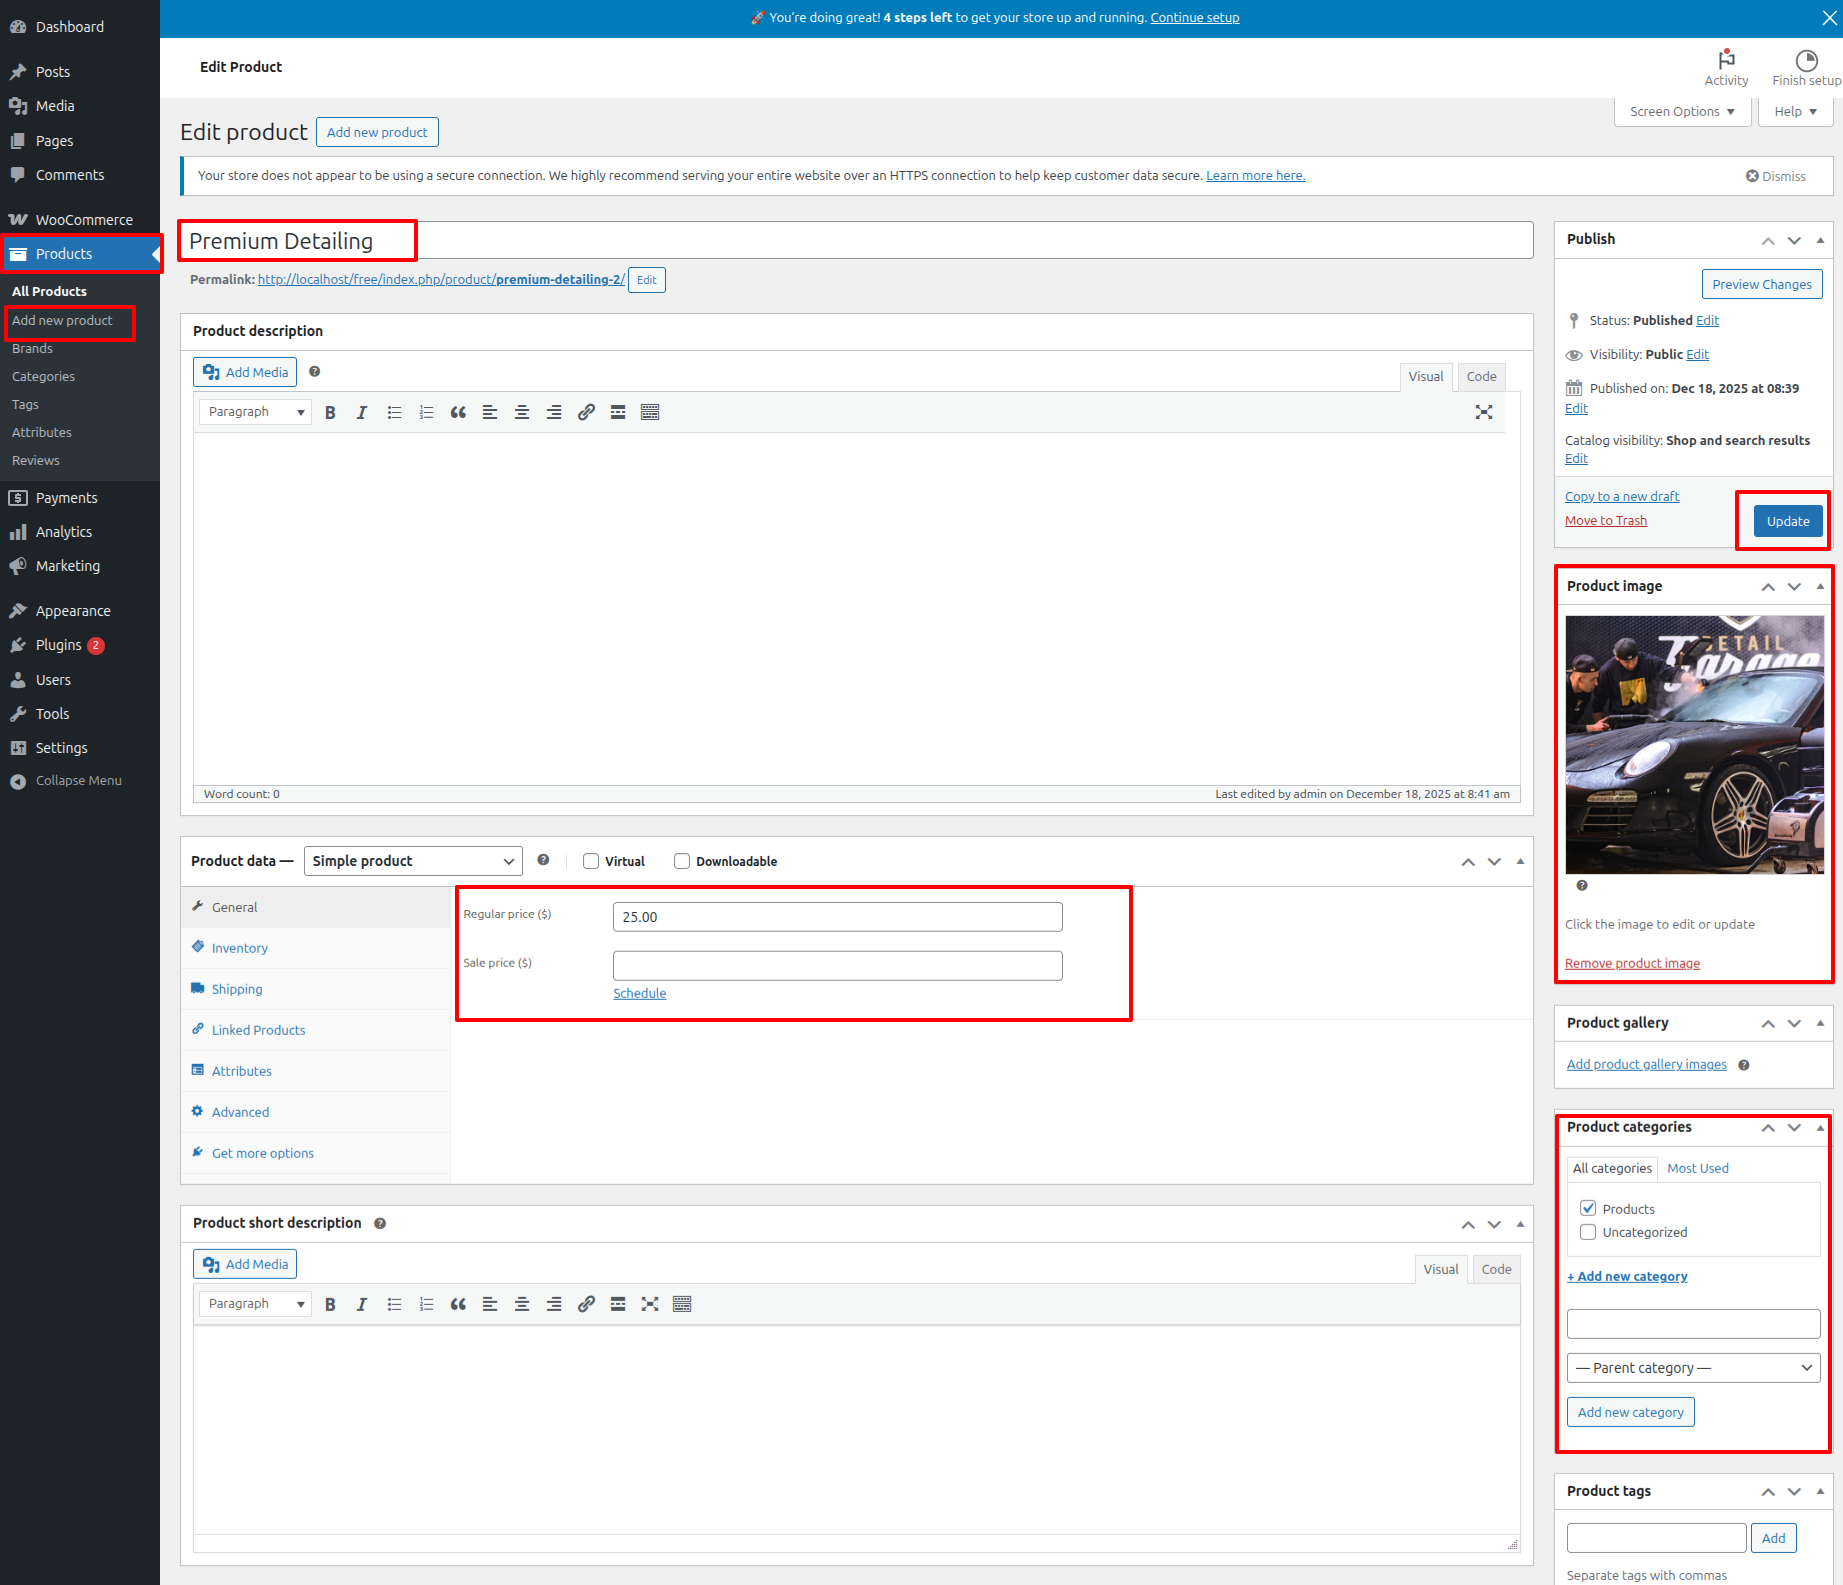Insert blockquote in Product description editor

click(458, 412)
